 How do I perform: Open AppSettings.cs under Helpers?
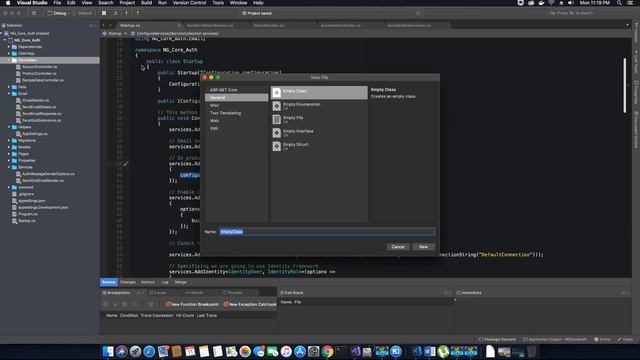[x=34, y=134]
